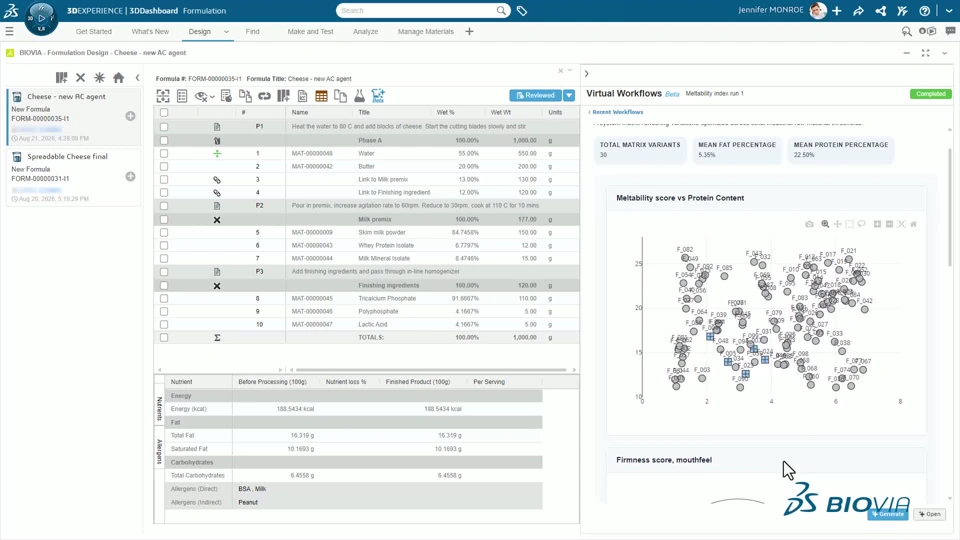The image size is (960, 540).
Task: Check the Polyphosphate row checkbox
Action: (x=163, y=312)
